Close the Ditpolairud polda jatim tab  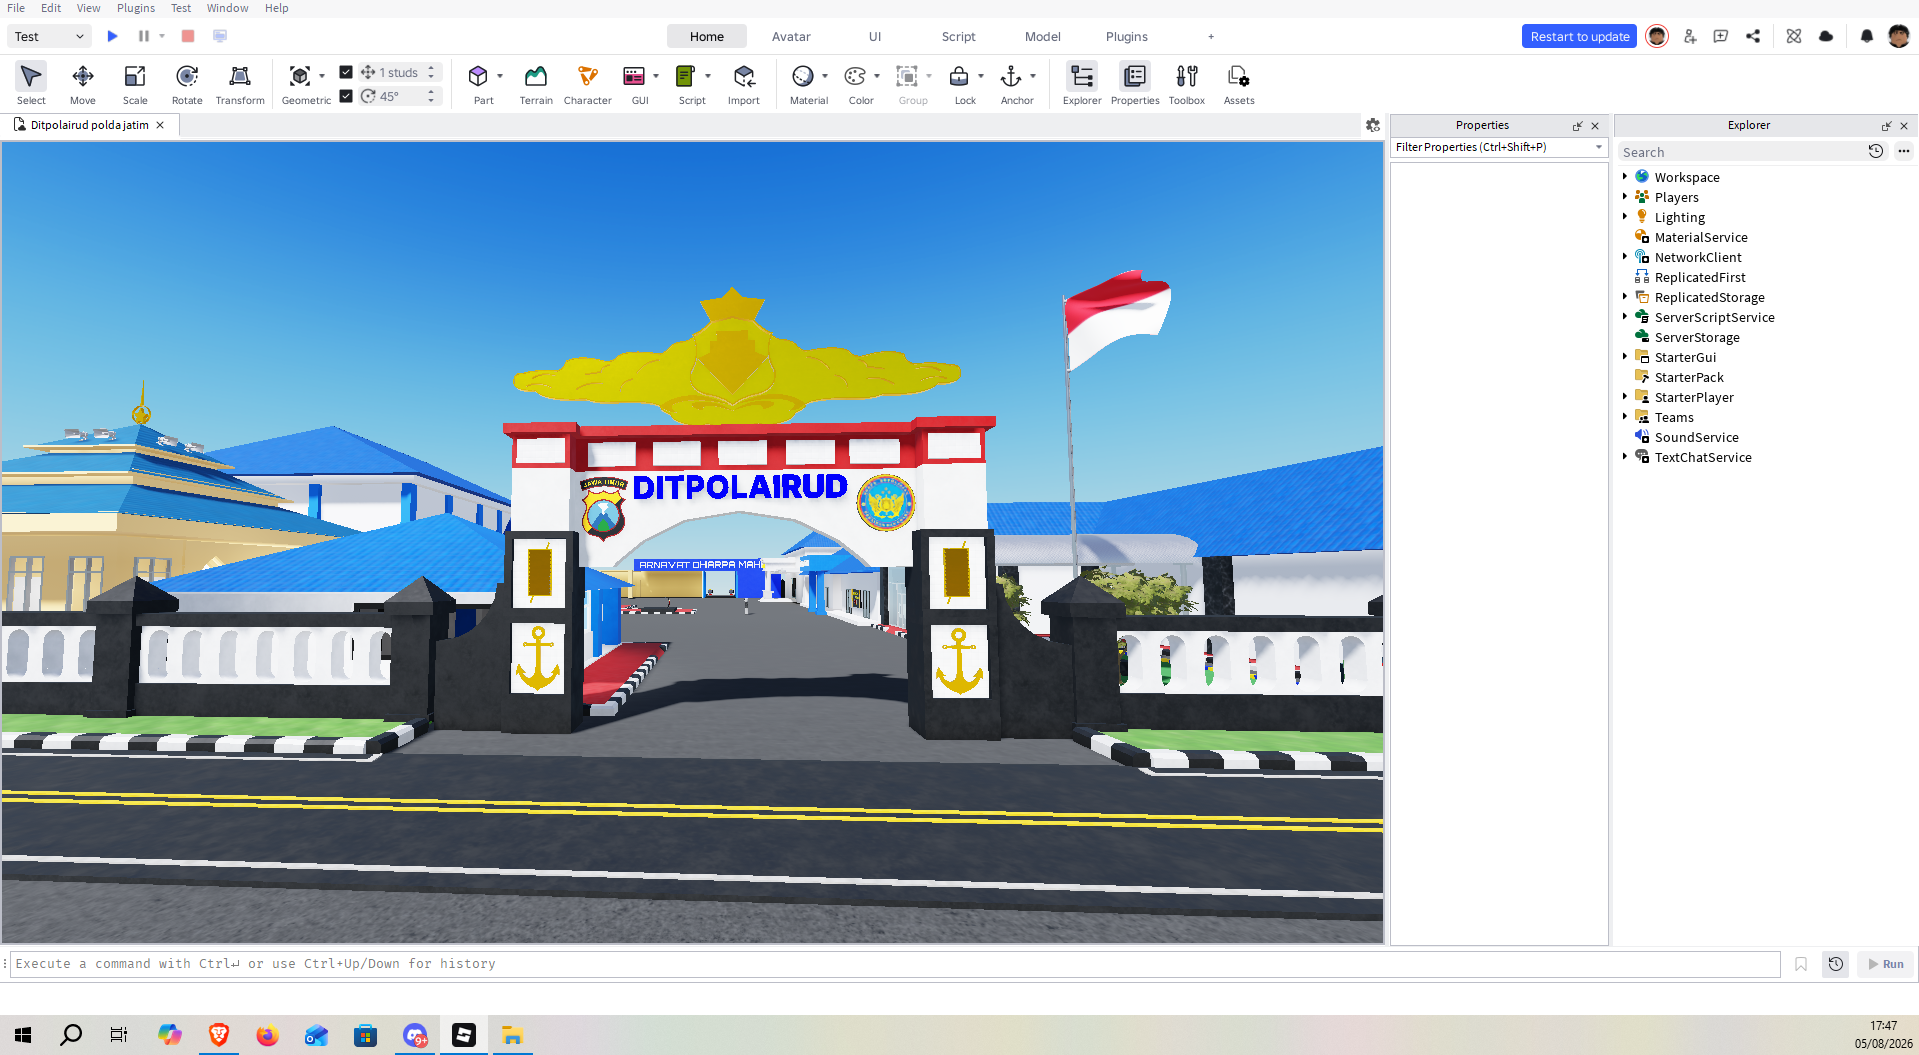click(160, 125)
